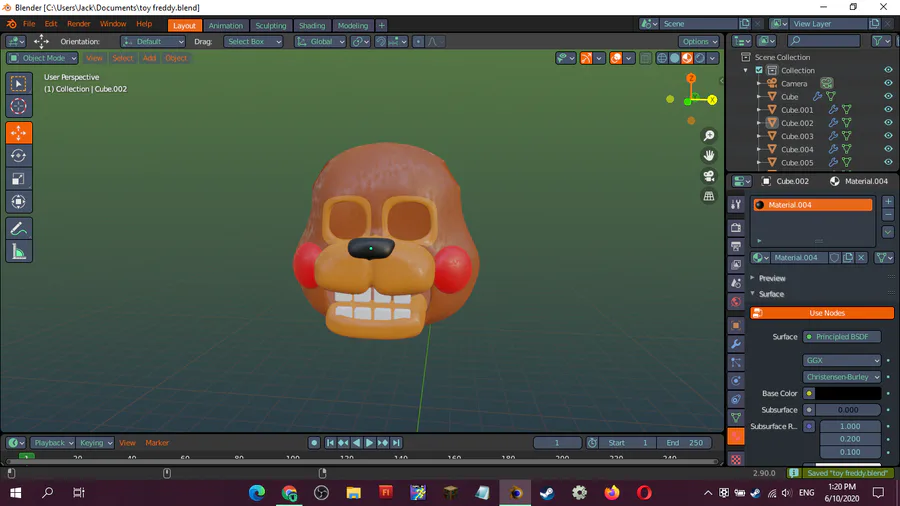Unlink Material.004 with the X icon

[861, 258]
